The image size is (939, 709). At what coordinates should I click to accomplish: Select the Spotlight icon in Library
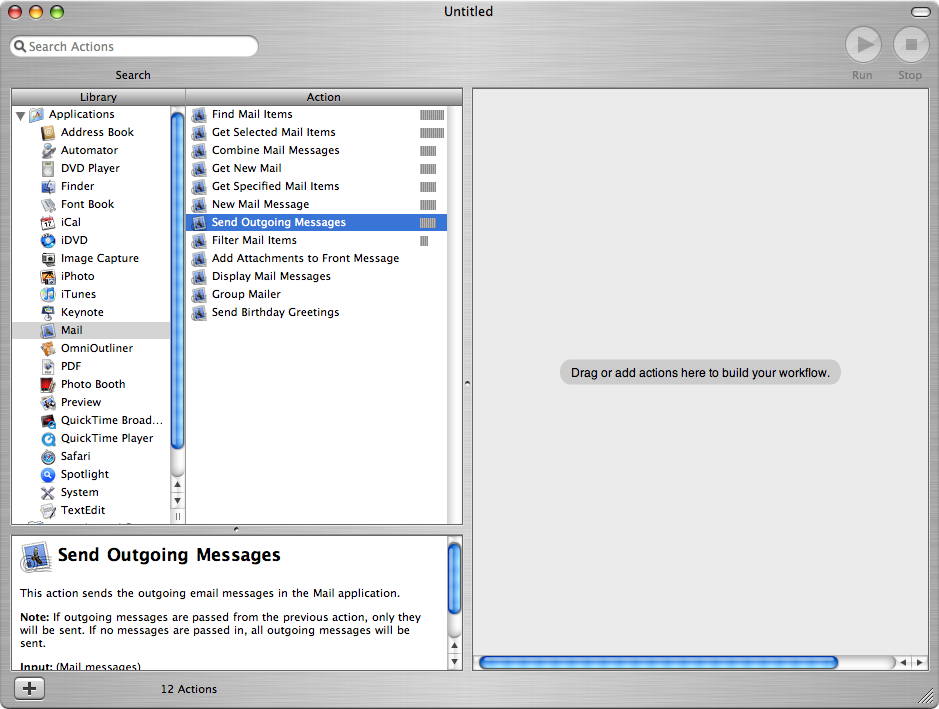[x=48, y=474]
